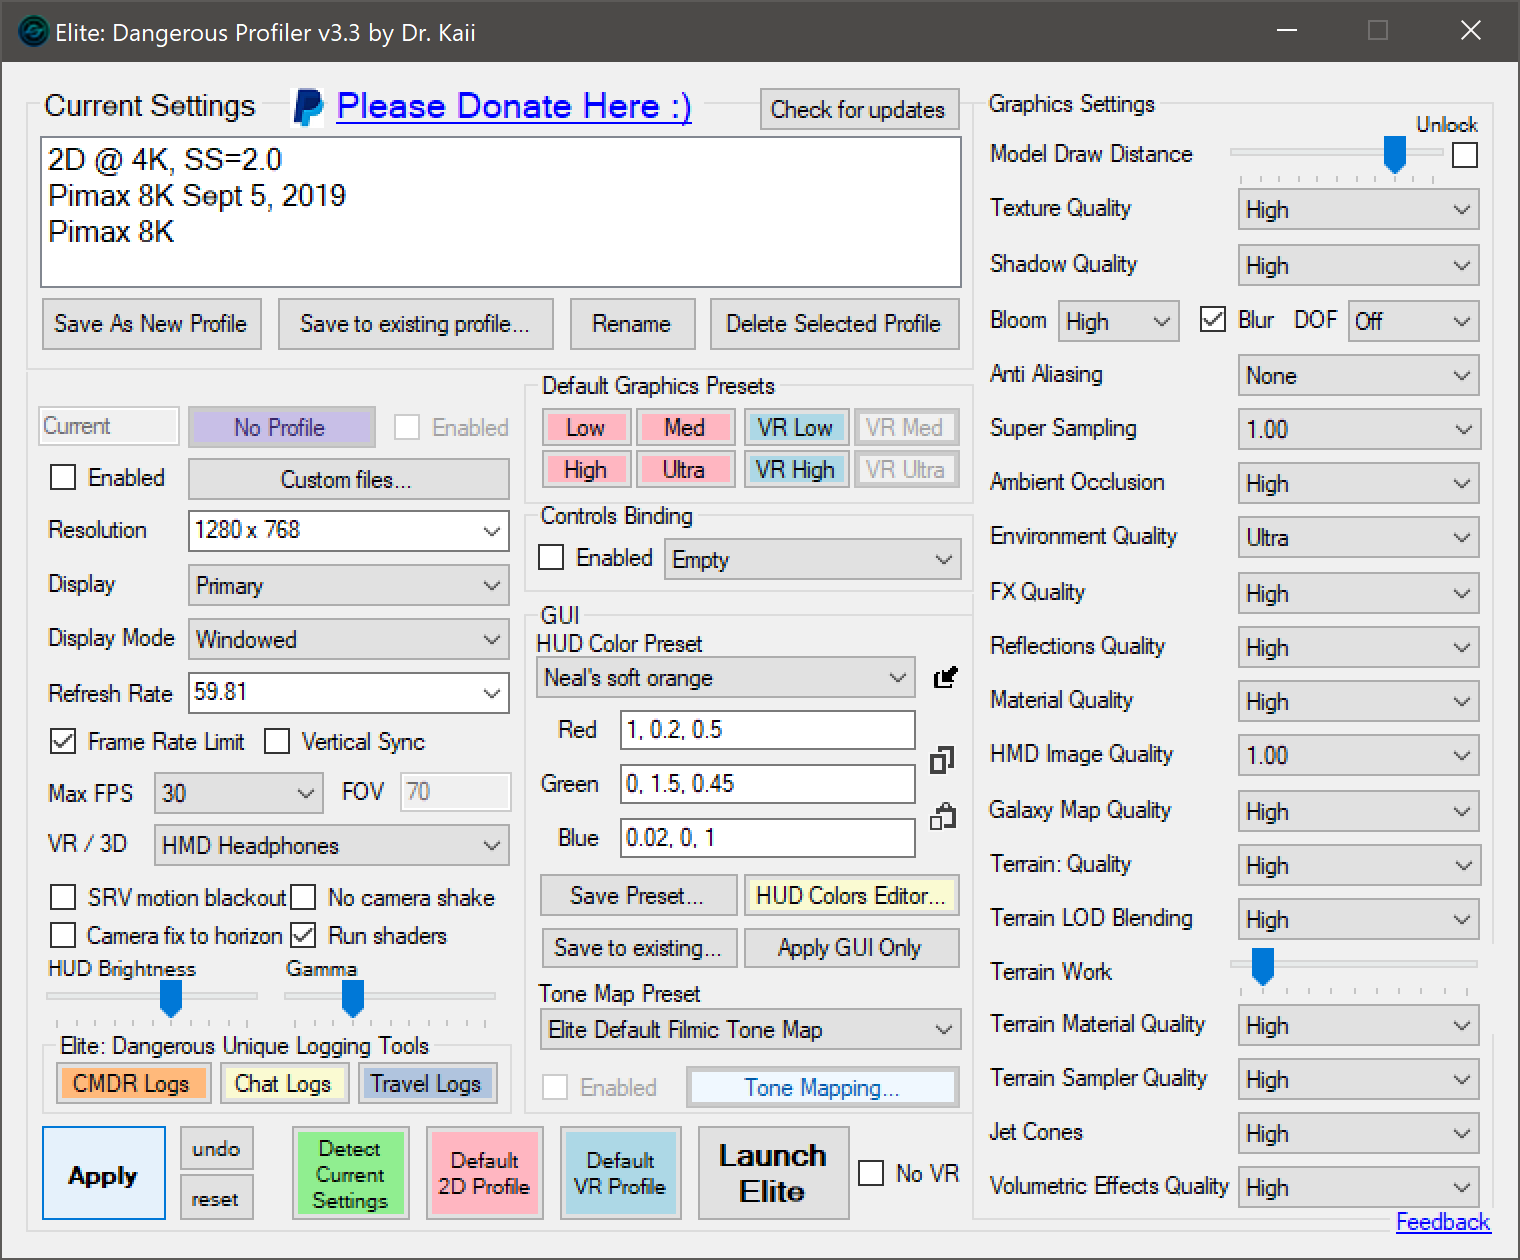Open the HUD Color Preset dropdown
This screenshot has width=1520, height=1260.
tap(726, 678)
